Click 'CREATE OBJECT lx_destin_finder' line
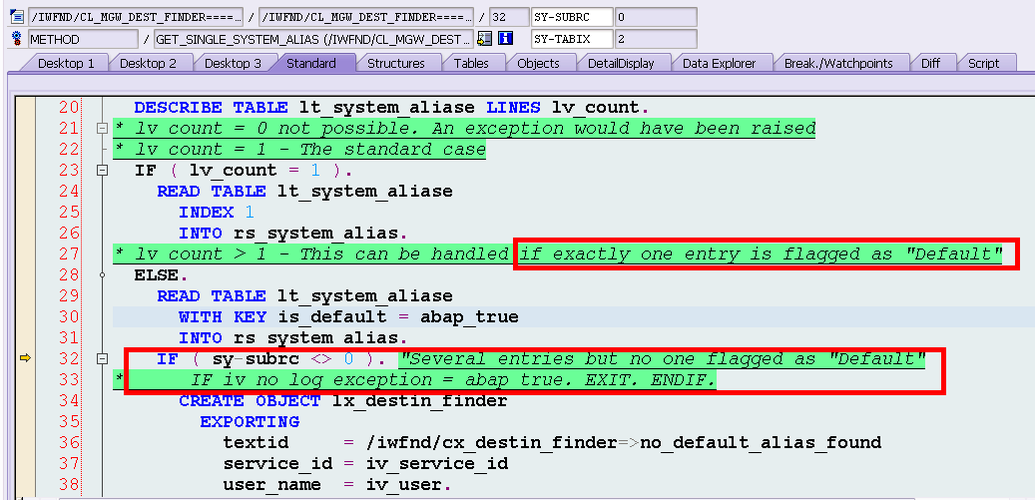The width and height of the screenshot is (1035, 500). (343, 400)
